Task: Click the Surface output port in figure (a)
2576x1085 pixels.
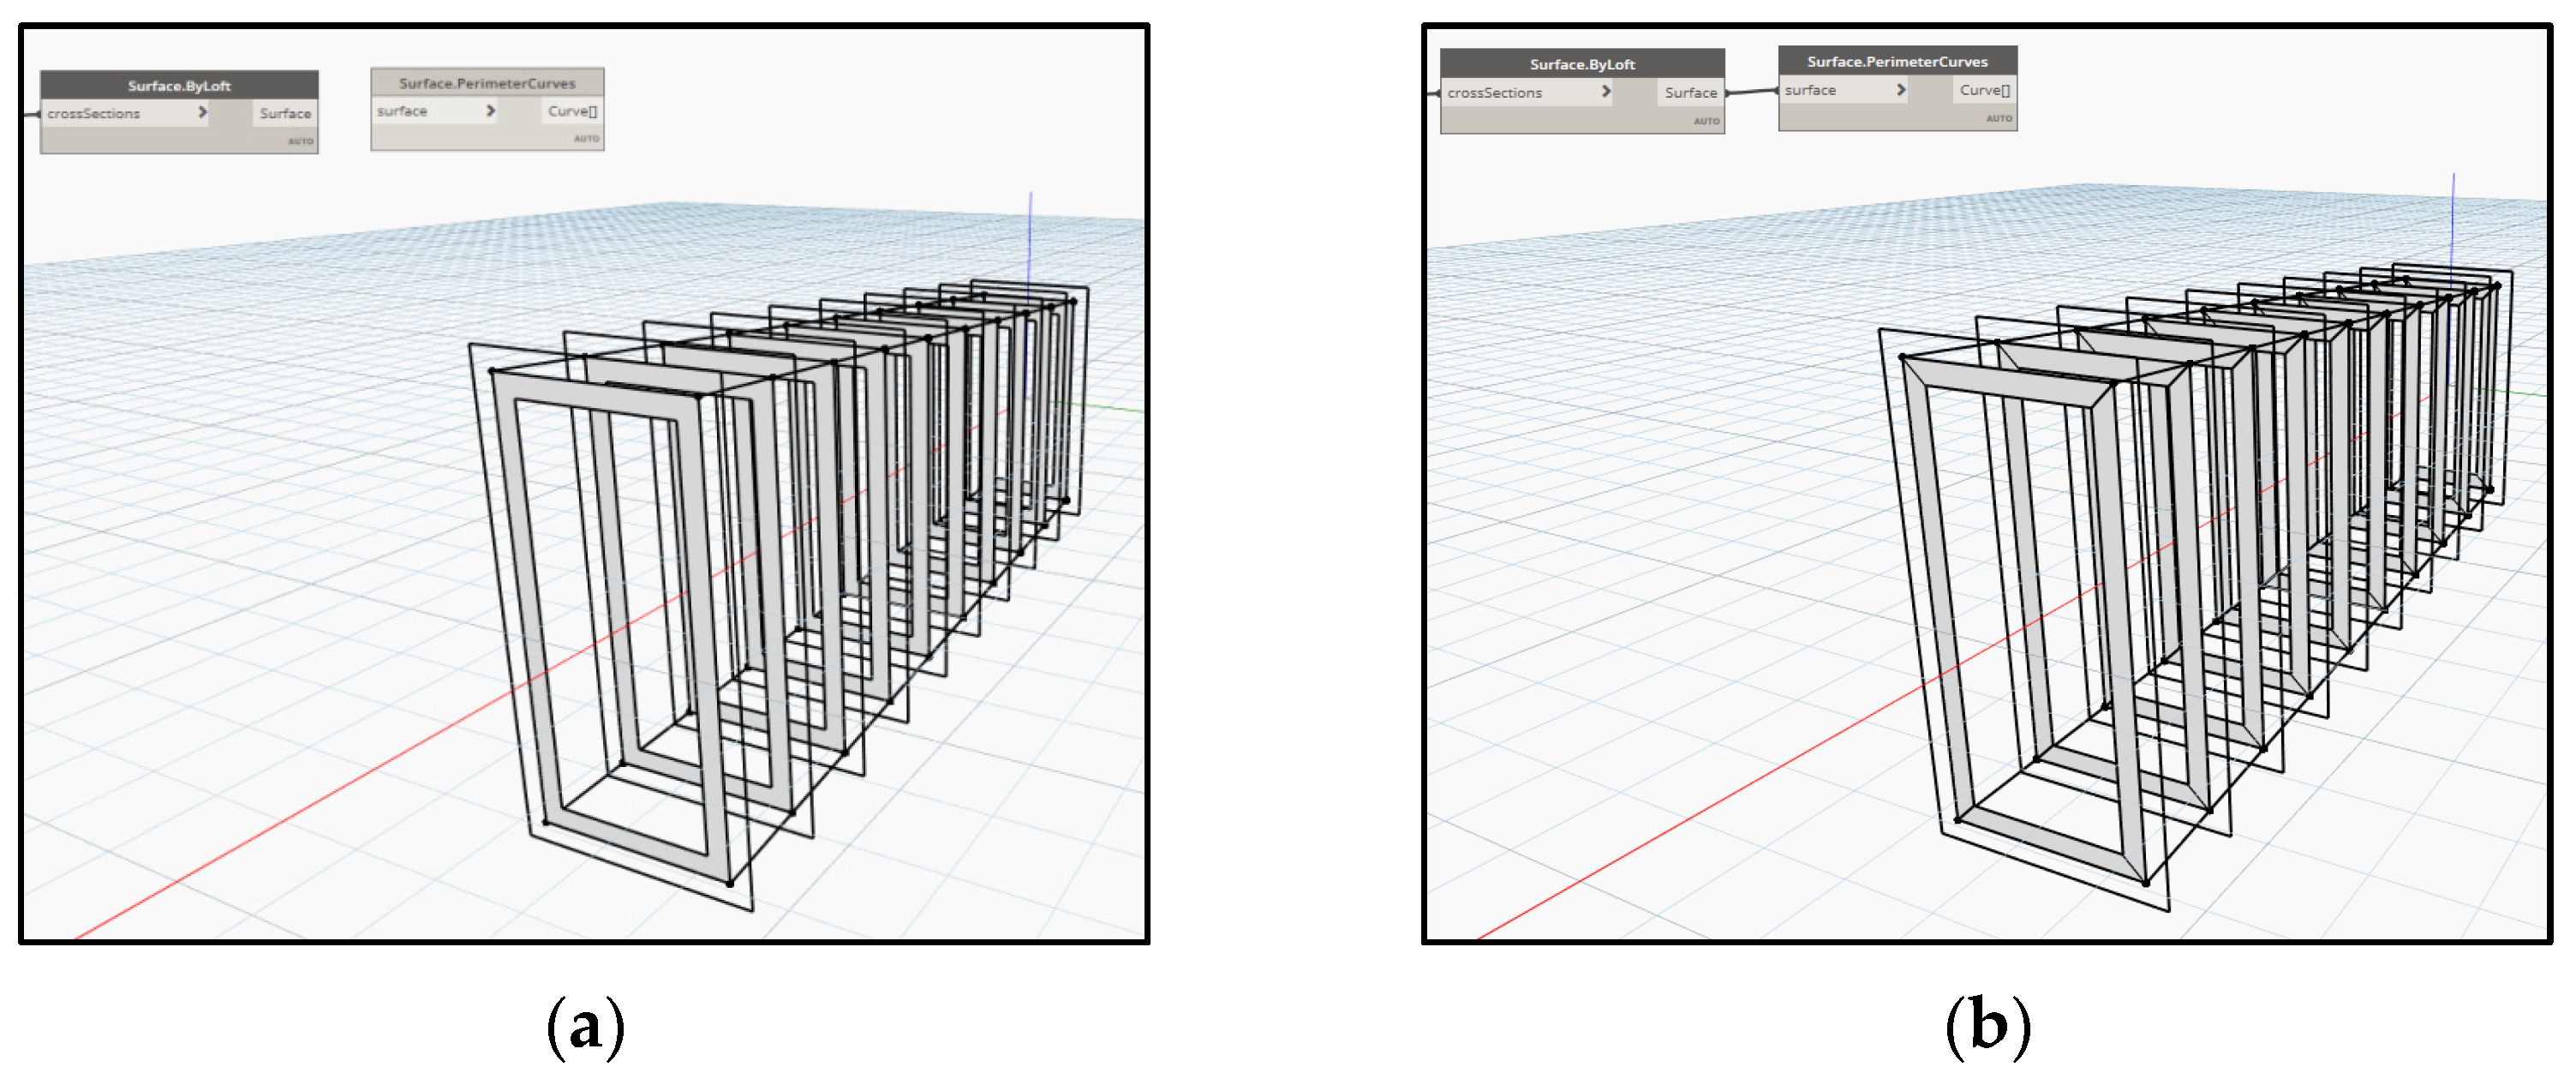Action: [x=285, y=113]
